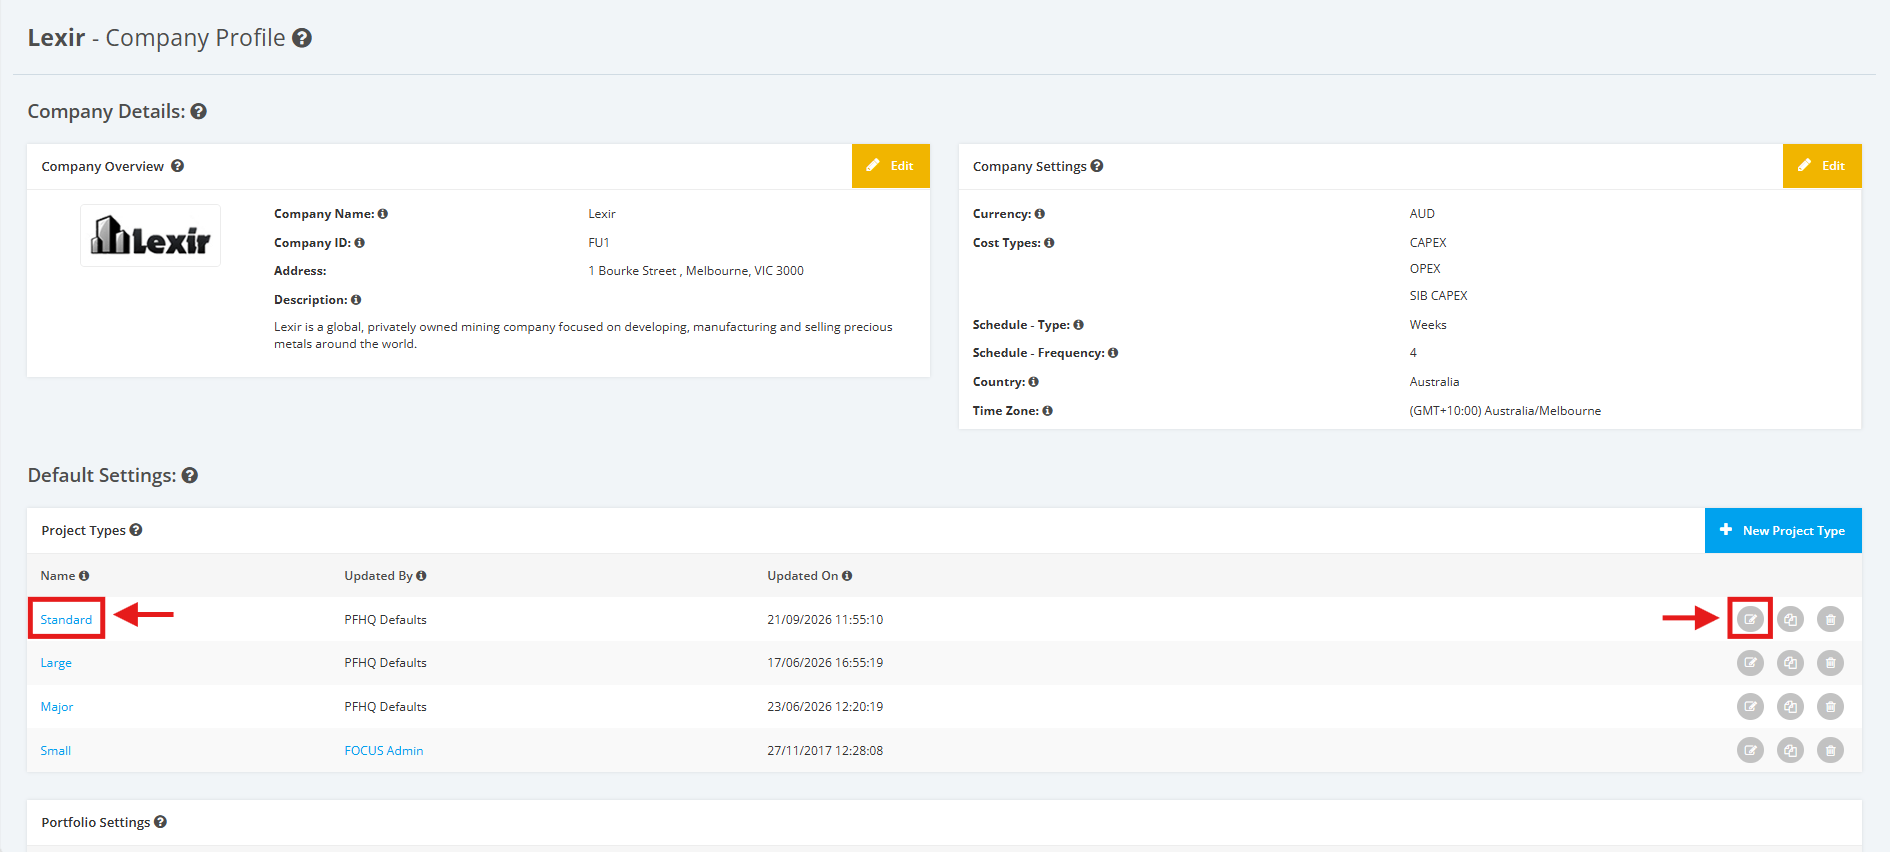Open the FOCUS Admin user link

pyautogui.click(x=384, y=751)
